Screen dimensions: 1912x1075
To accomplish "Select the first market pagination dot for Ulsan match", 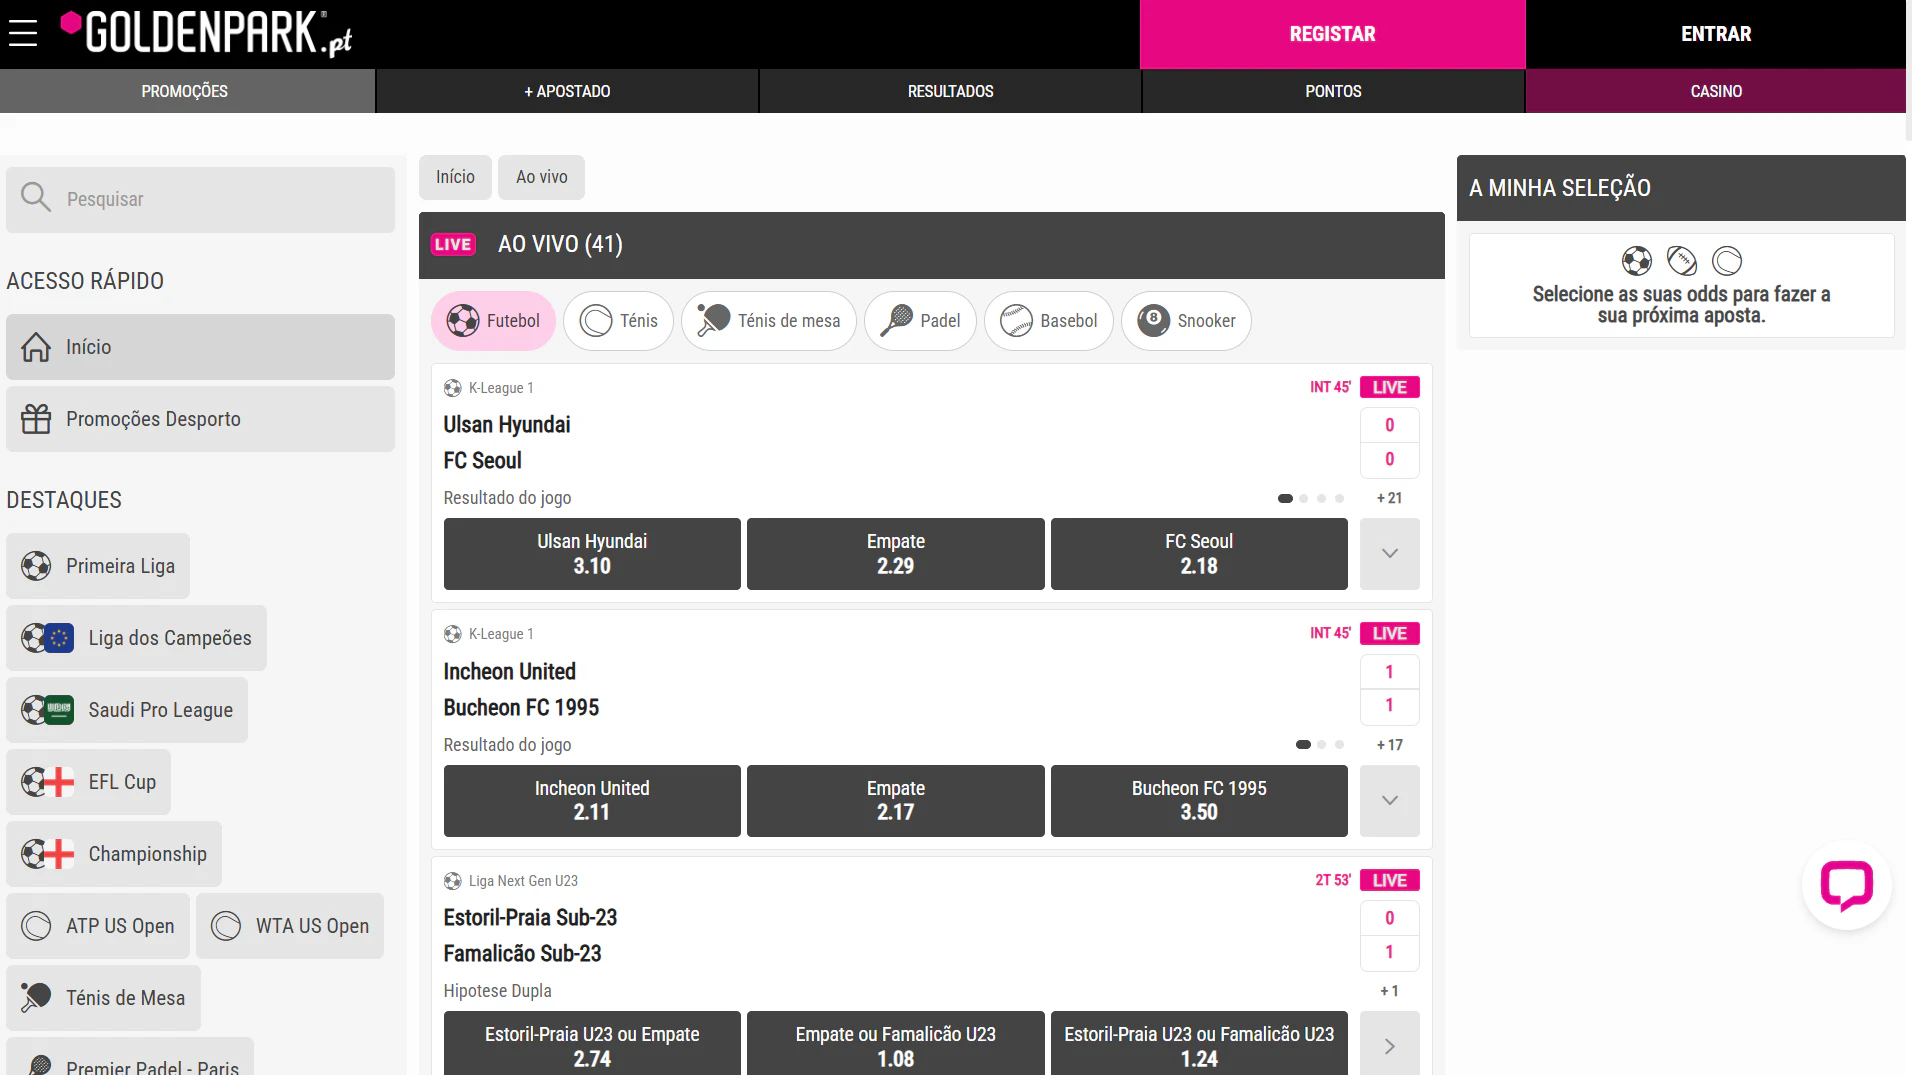I will pyautogui.click(x=1285, y=498).
